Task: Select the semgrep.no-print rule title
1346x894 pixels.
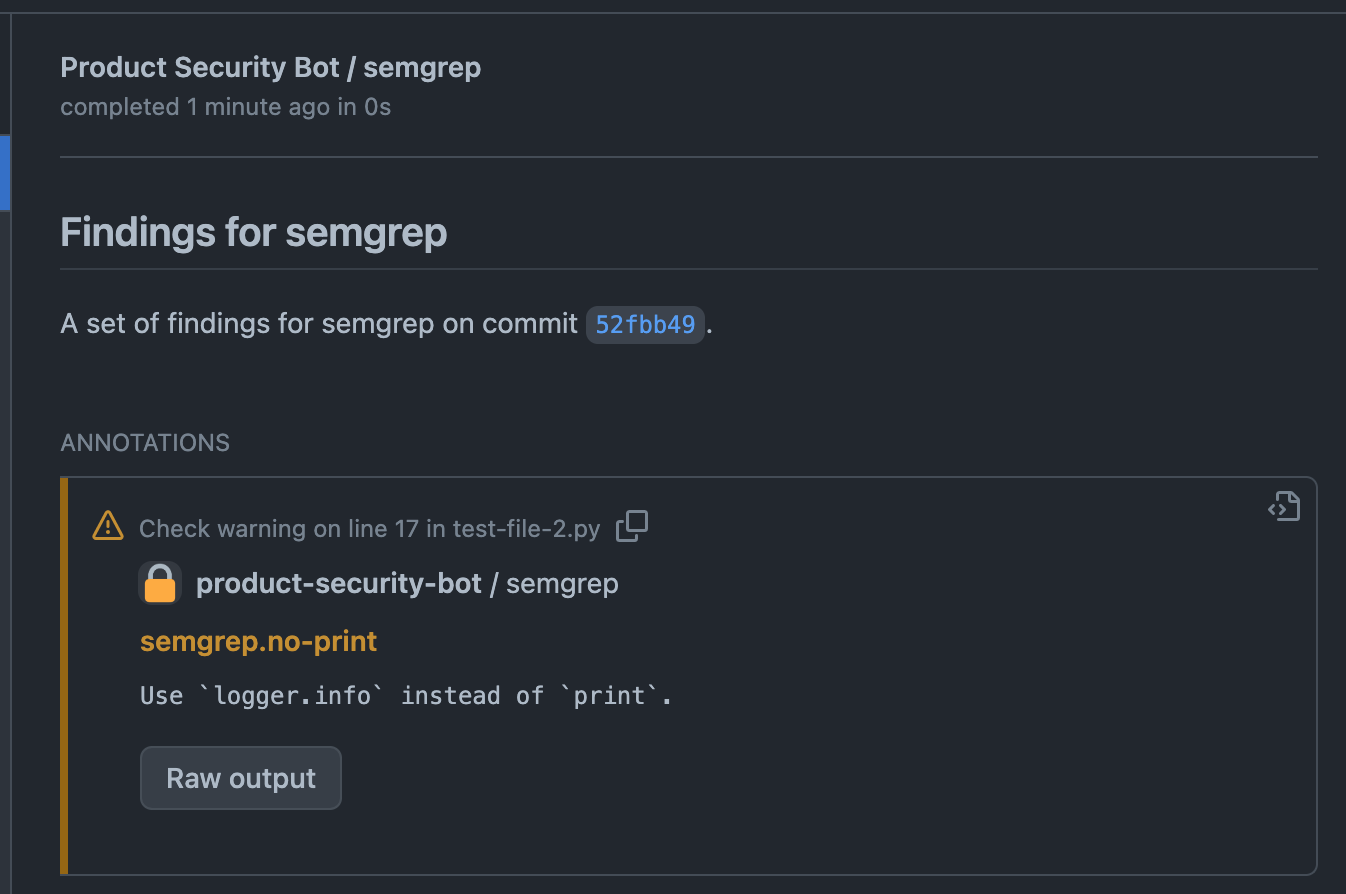Action: pos(258,641)
